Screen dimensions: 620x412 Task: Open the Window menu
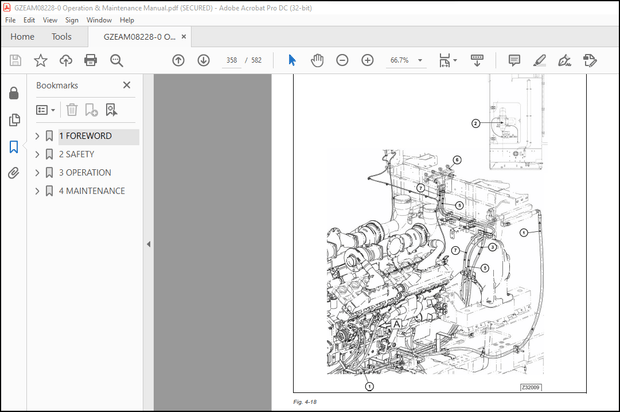point(99,20)
